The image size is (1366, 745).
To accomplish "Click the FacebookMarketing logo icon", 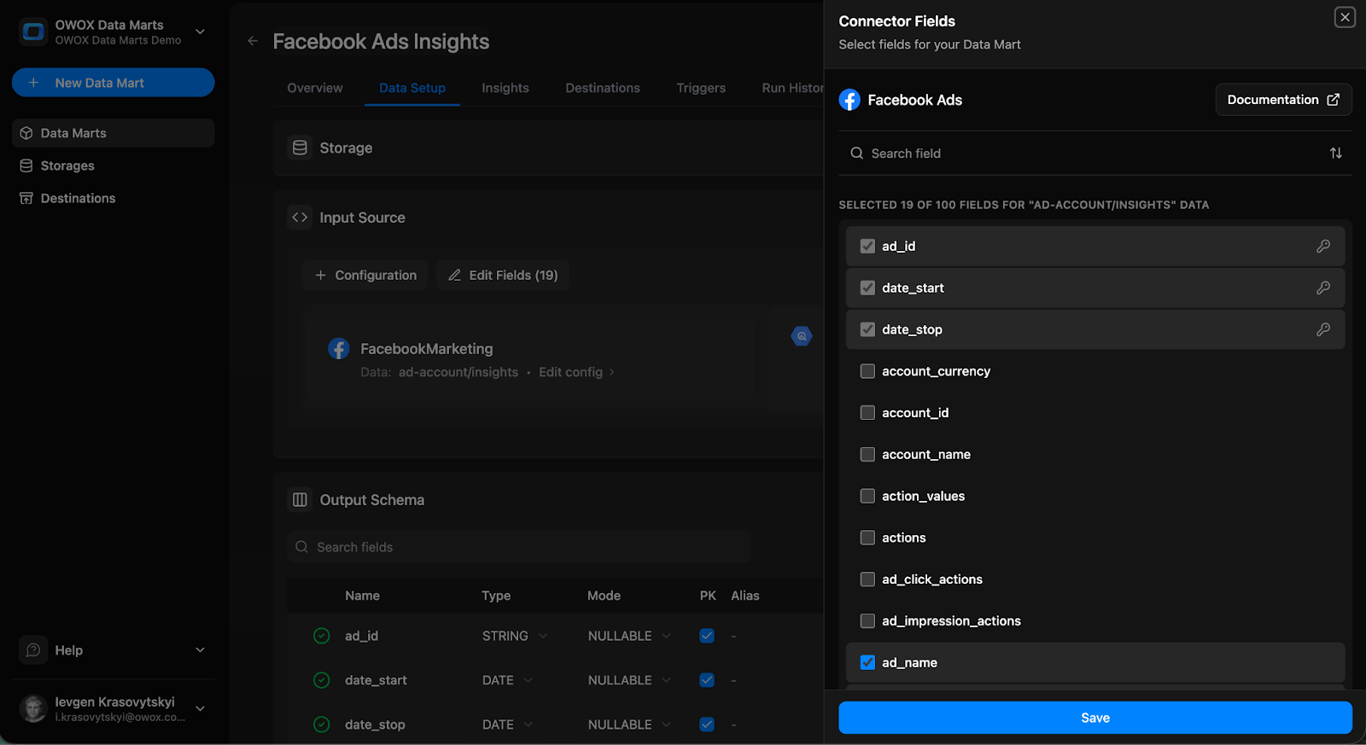I will pyautogui.click(x=339, y=349).
